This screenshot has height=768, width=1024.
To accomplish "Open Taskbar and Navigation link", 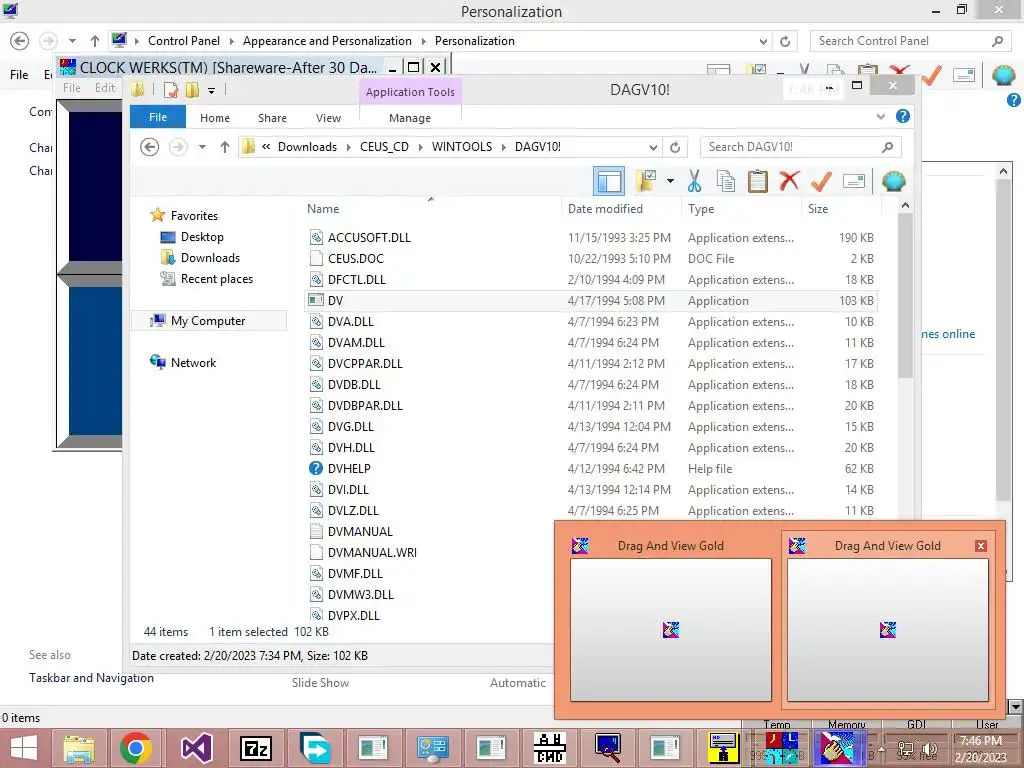I will click(91, 678).
